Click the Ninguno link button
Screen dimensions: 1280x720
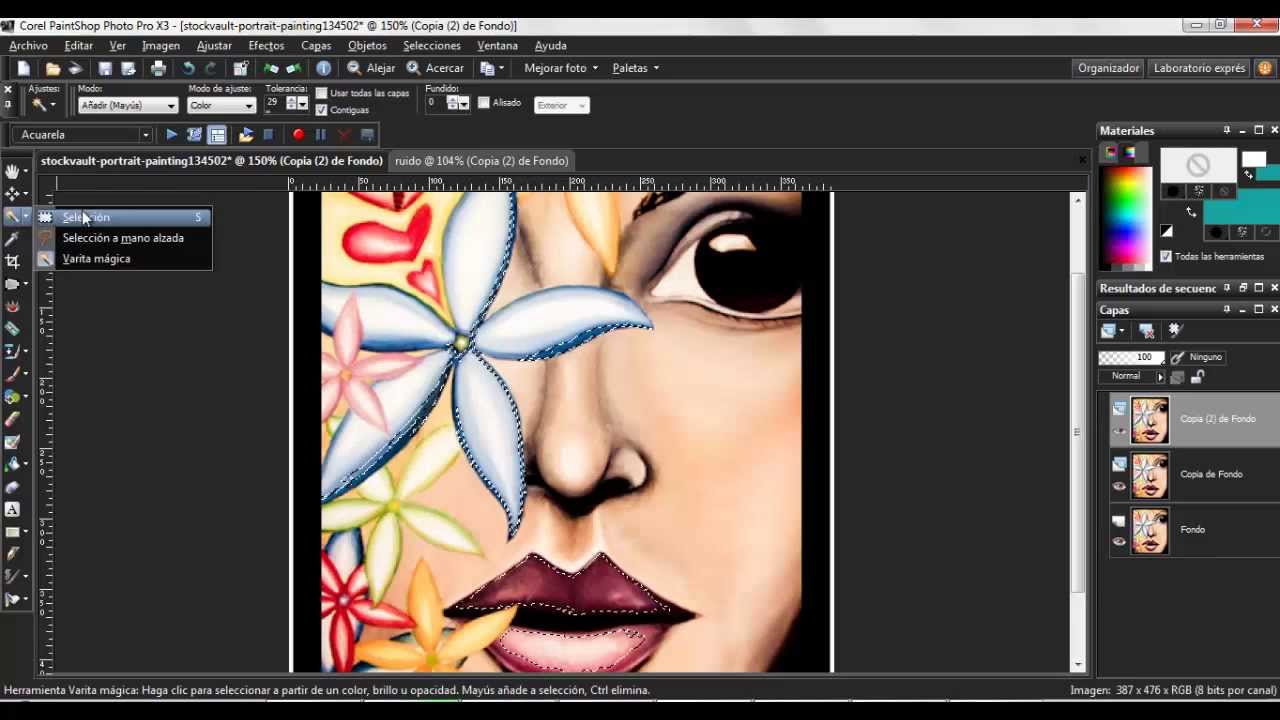[x=1197, y=357]
